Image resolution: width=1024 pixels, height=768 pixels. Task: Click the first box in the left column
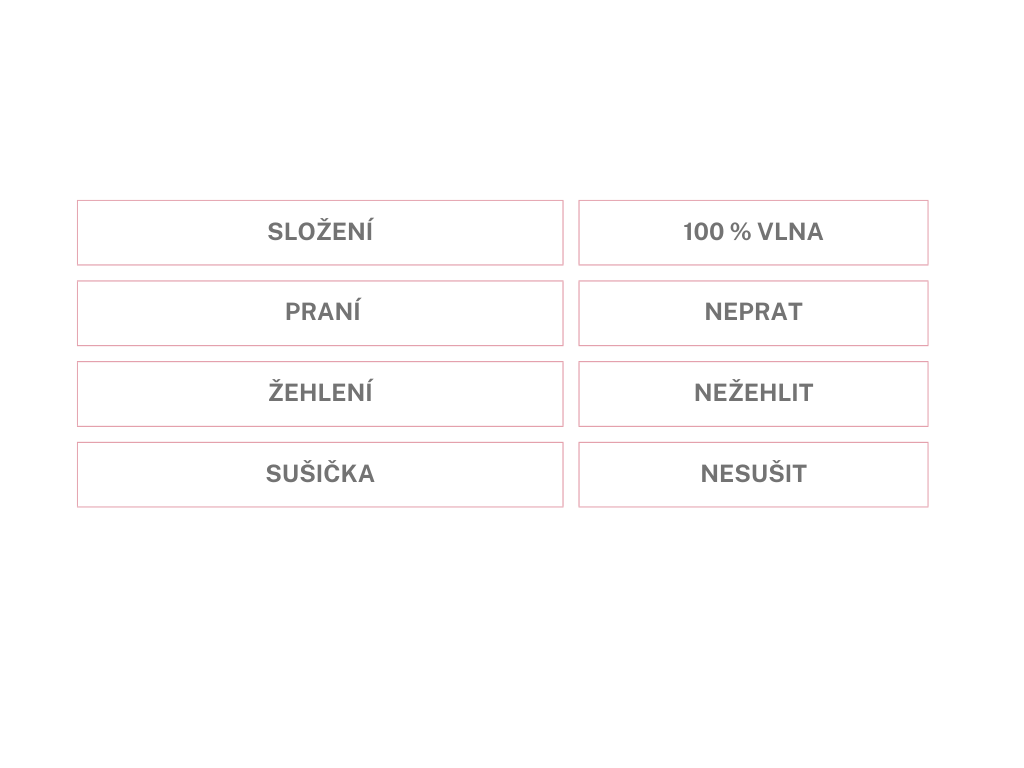point(320,232)
